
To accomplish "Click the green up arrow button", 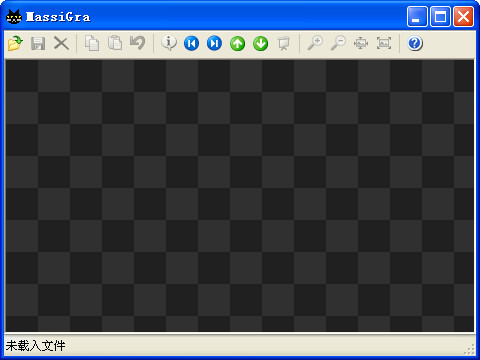I will pos(237,44).
